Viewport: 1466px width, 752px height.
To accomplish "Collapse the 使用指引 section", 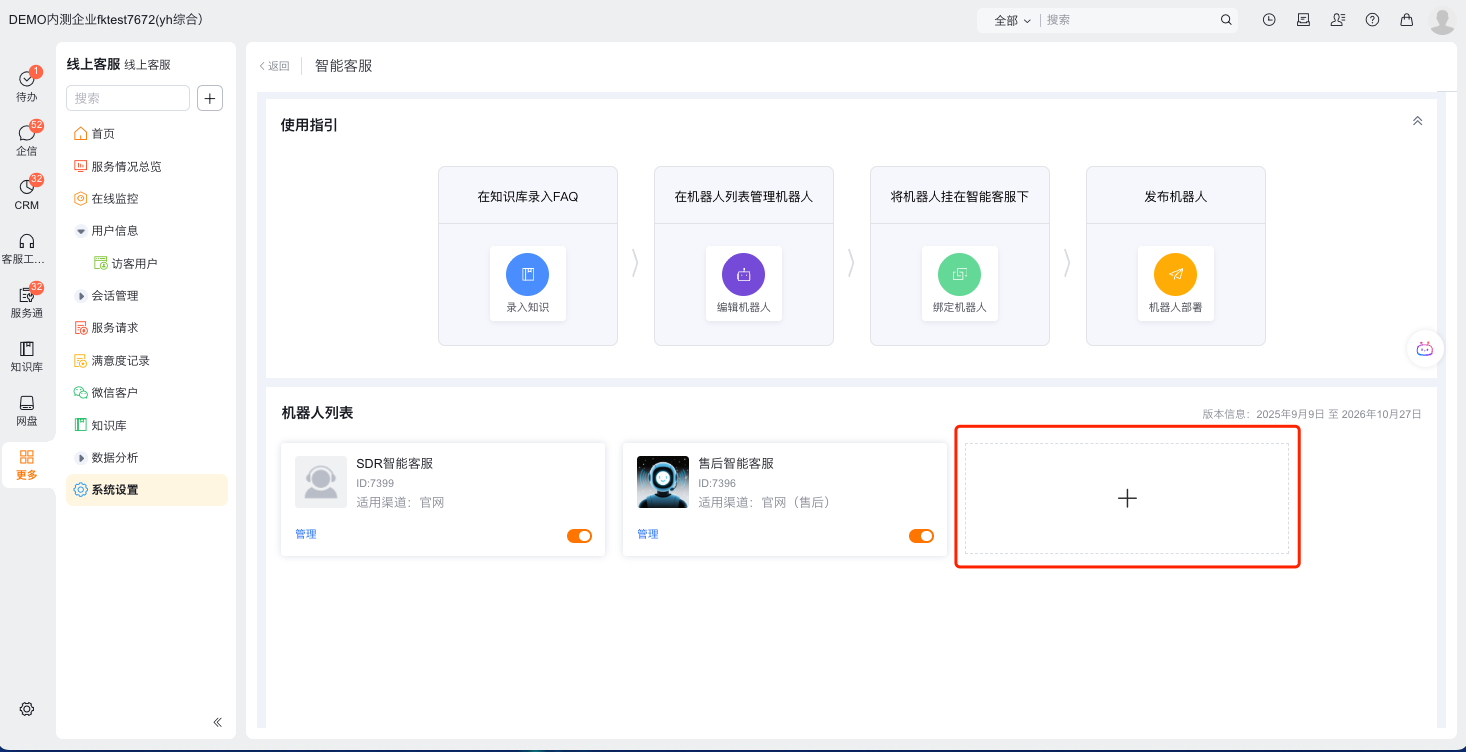I will (1417, 121).
